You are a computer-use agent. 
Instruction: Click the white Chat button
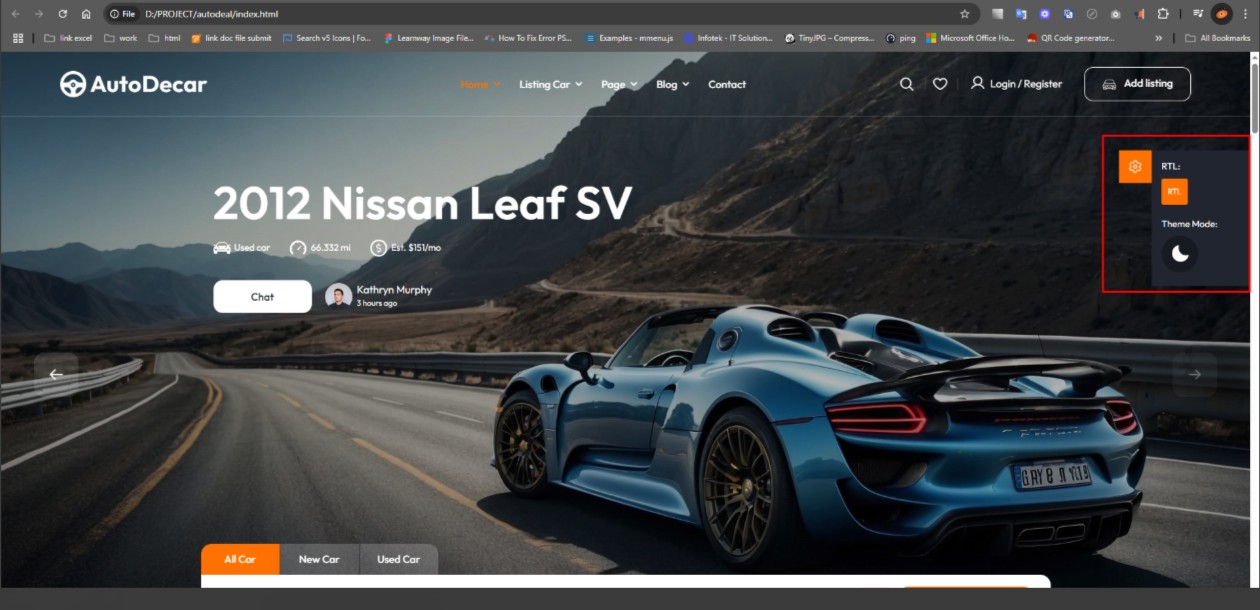[262, 296]
